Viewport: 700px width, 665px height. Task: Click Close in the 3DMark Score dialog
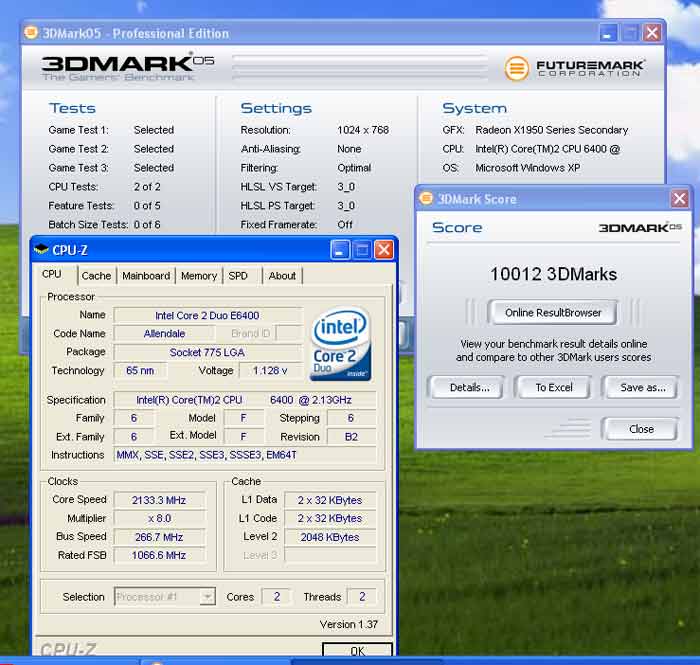(641, 429)
